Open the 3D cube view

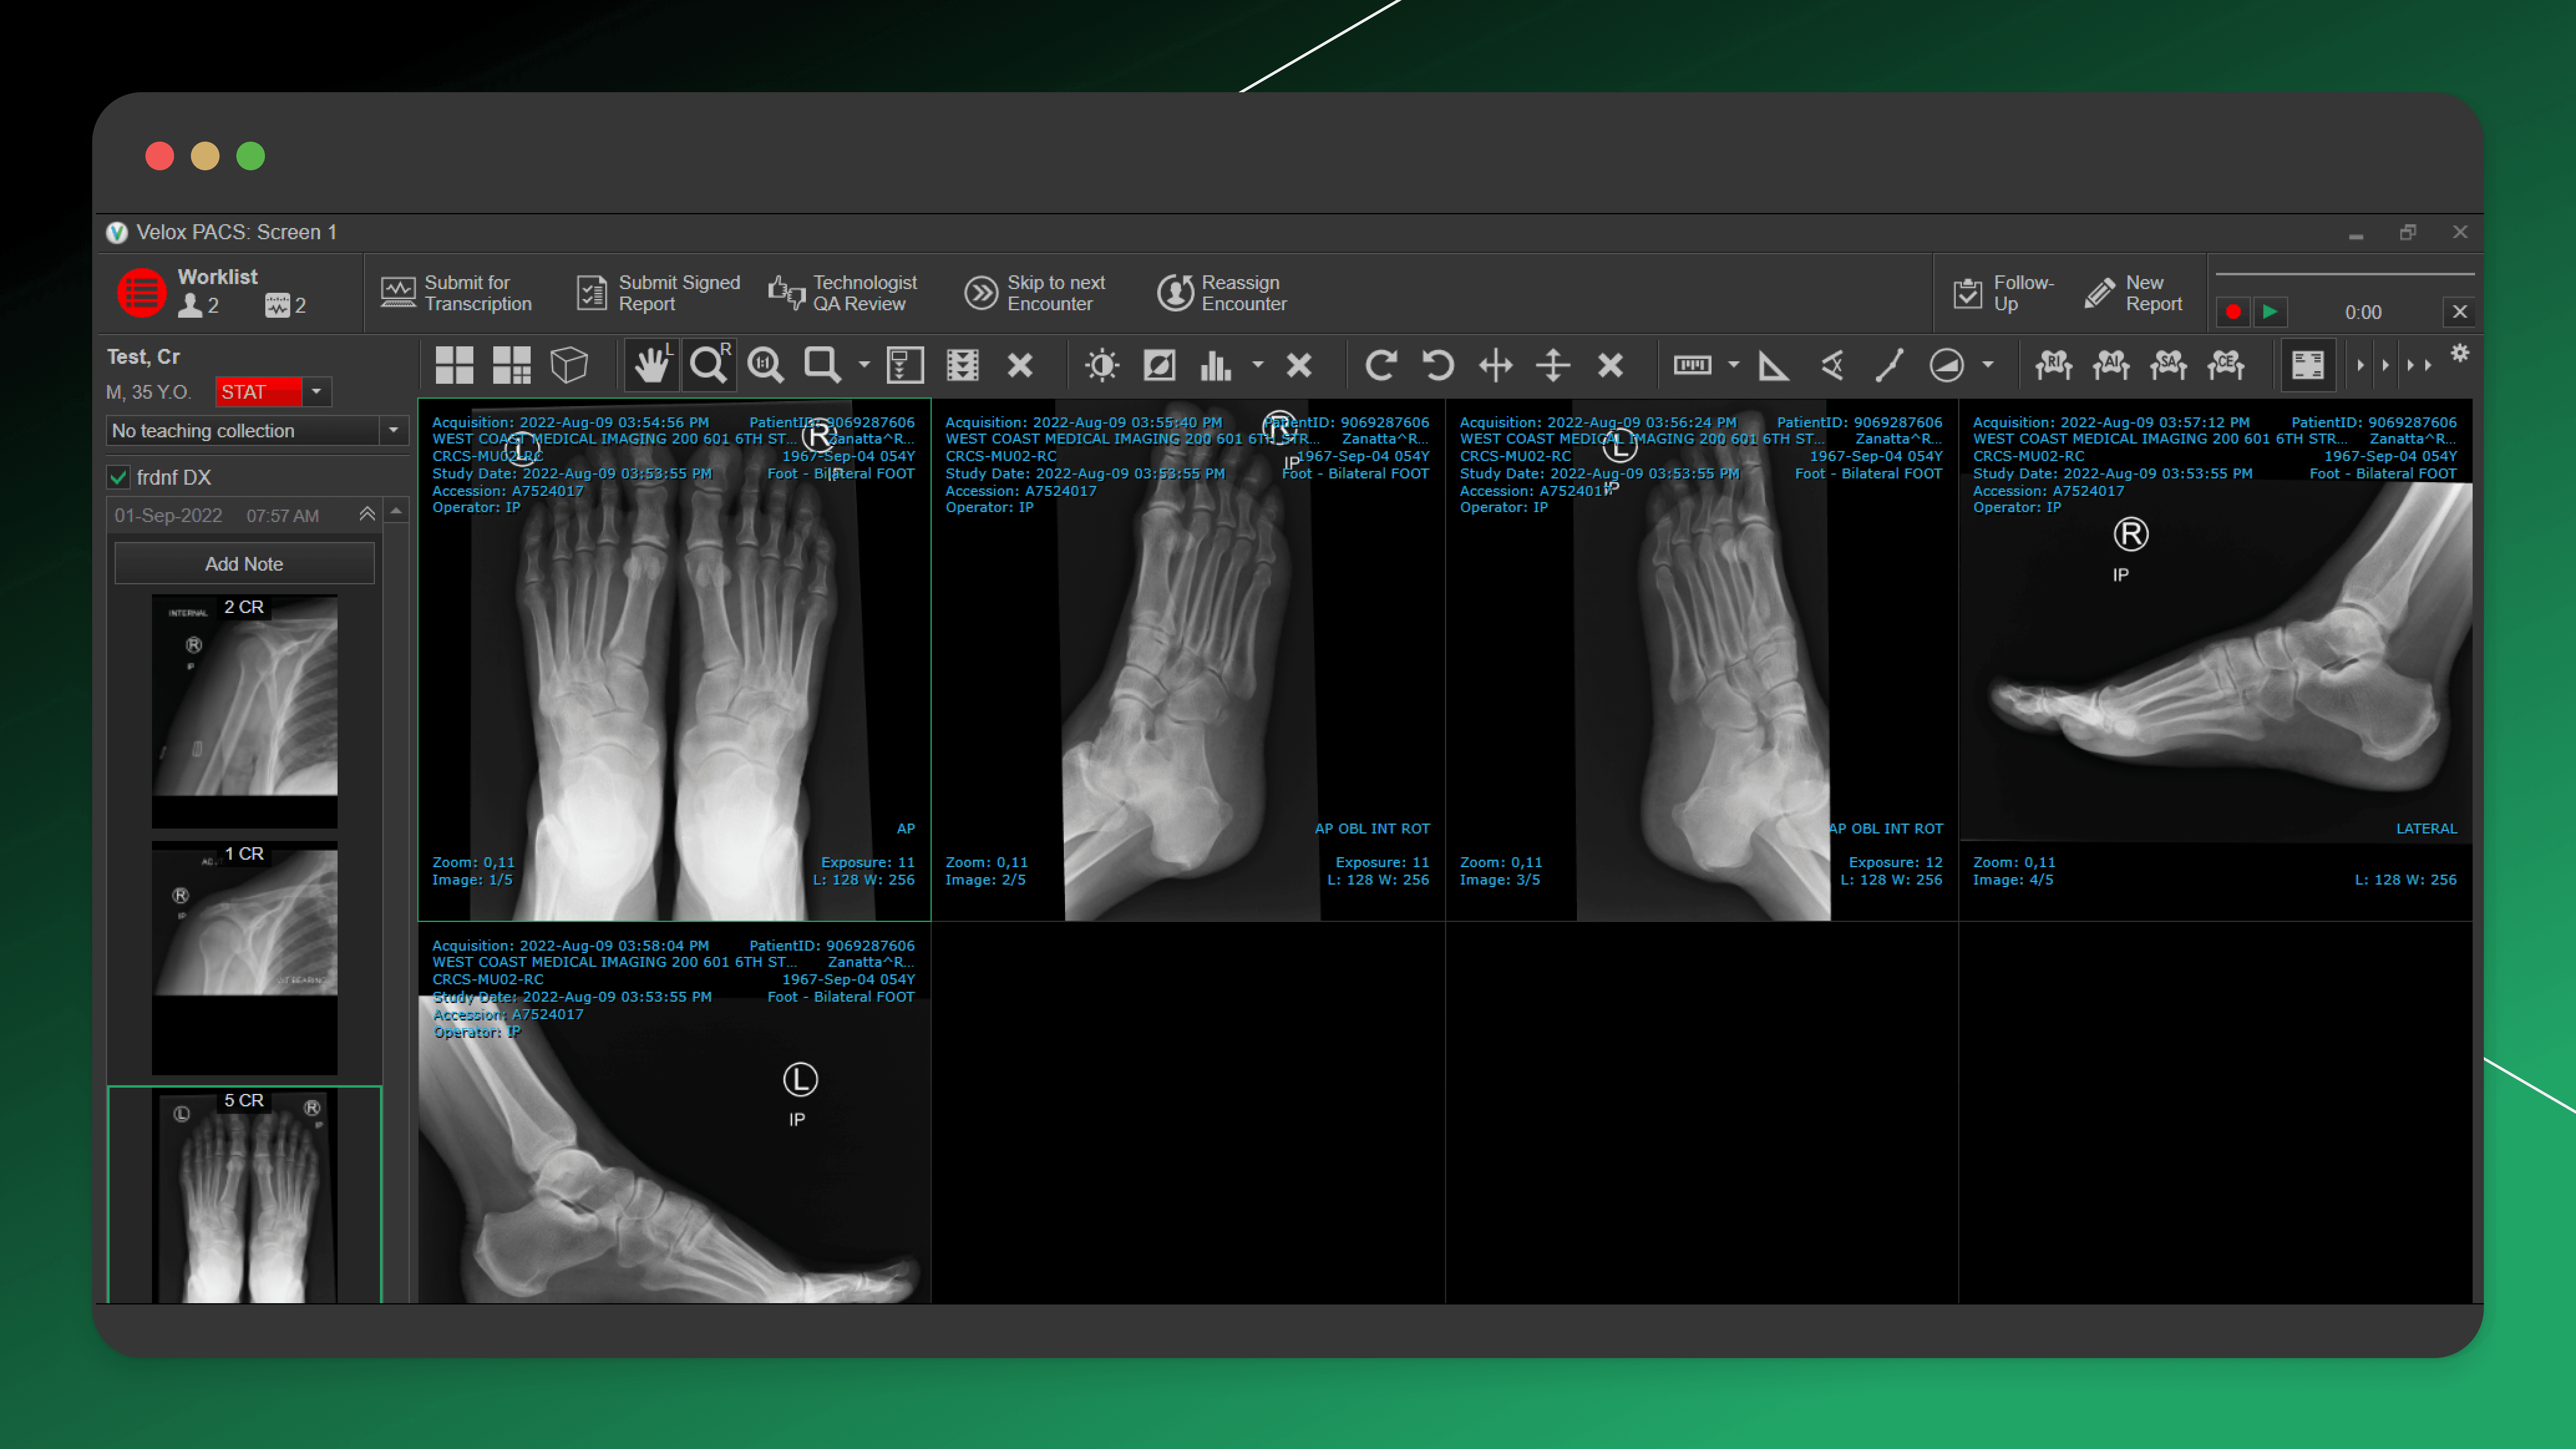tap(569, 365)
